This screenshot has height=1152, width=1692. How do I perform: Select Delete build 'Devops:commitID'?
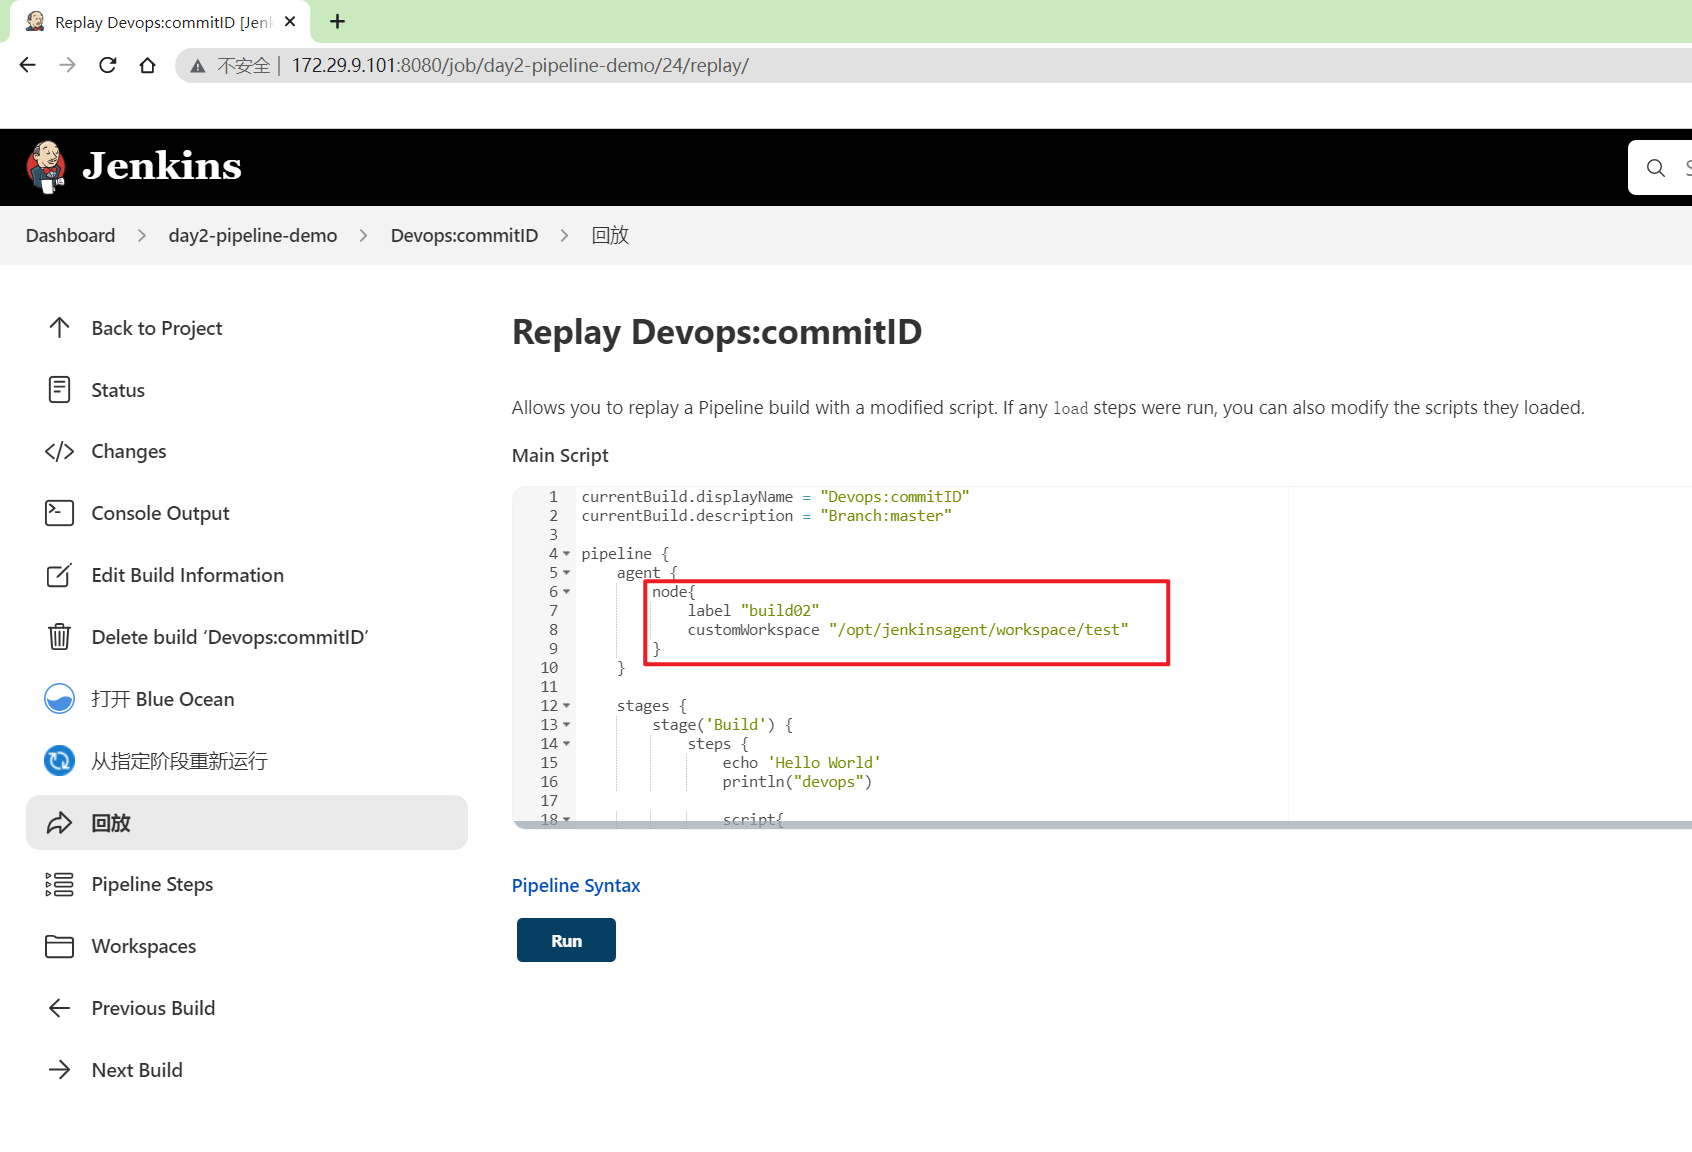[247, 637]
